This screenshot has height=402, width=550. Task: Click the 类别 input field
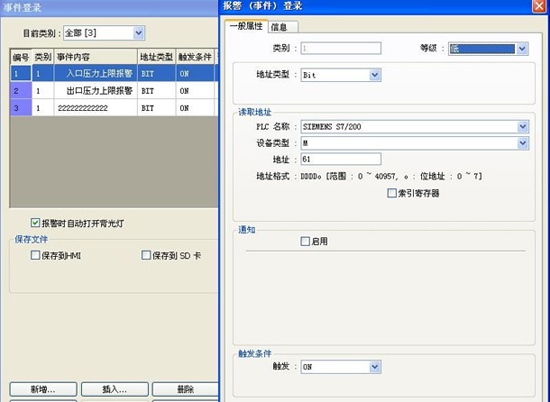341,48
